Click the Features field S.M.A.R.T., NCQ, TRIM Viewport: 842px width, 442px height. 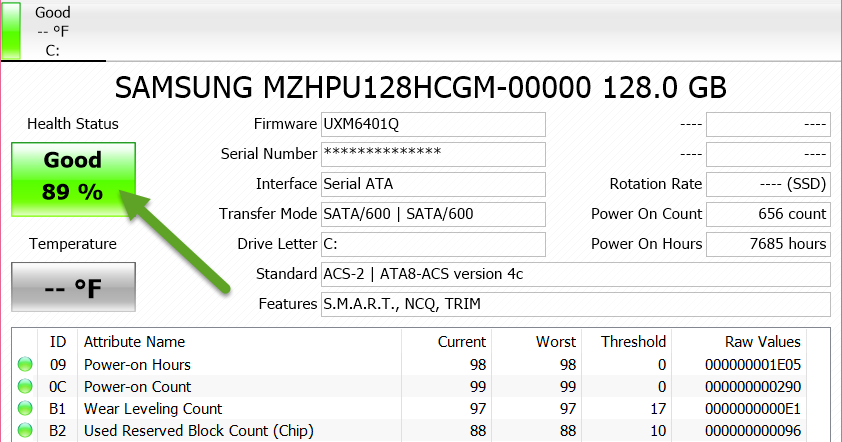click(x=576, y=305)
